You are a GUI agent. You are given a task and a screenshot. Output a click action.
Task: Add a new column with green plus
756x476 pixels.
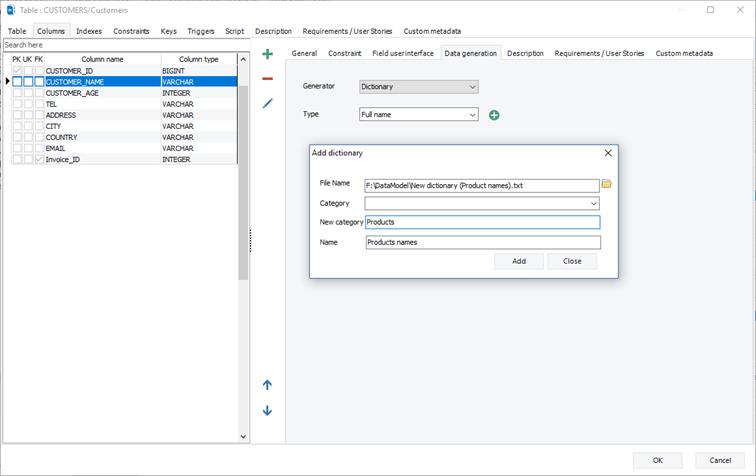pyautogui.click(x=267, y=54)
